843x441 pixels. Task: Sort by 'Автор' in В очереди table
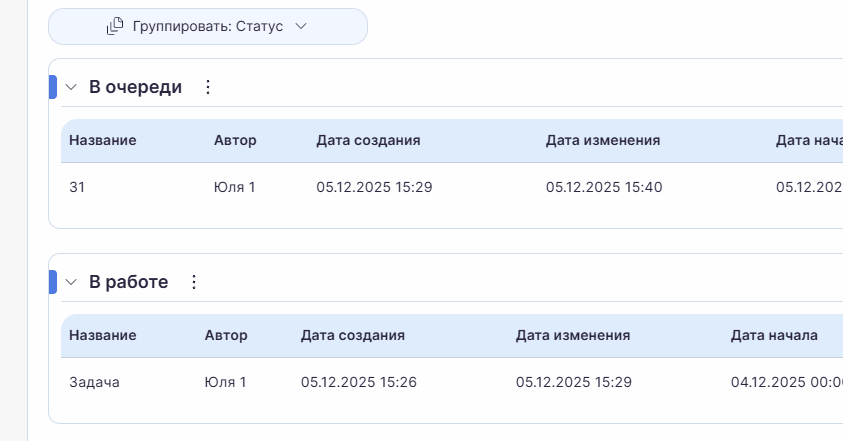(235, 140)
